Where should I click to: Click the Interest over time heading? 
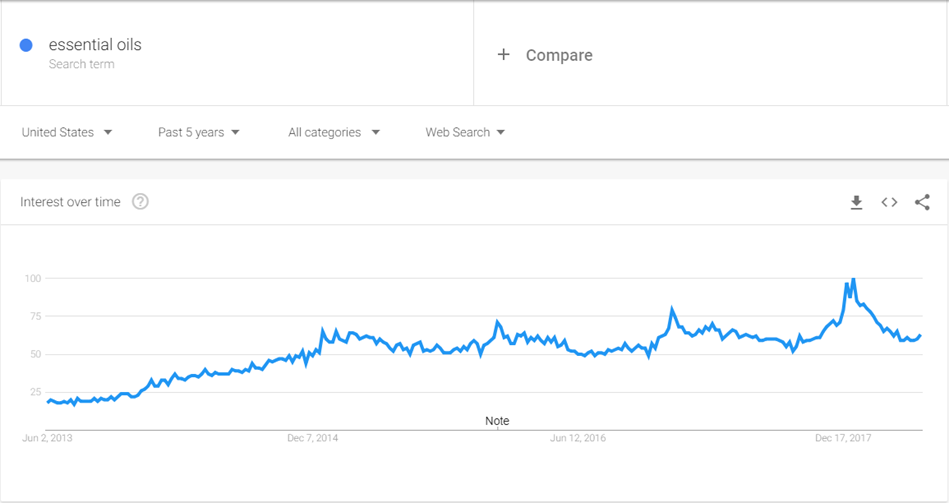(x=70, y=202)
